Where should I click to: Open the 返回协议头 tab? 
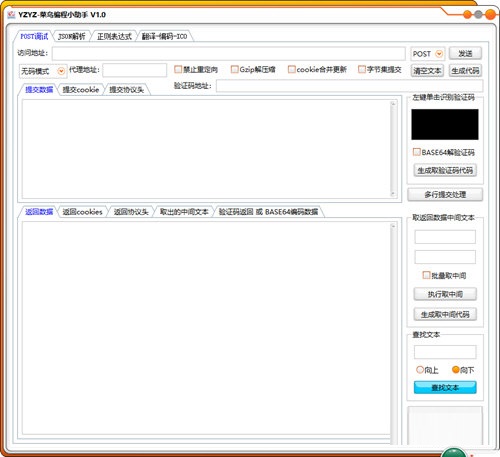click(131, 212)
